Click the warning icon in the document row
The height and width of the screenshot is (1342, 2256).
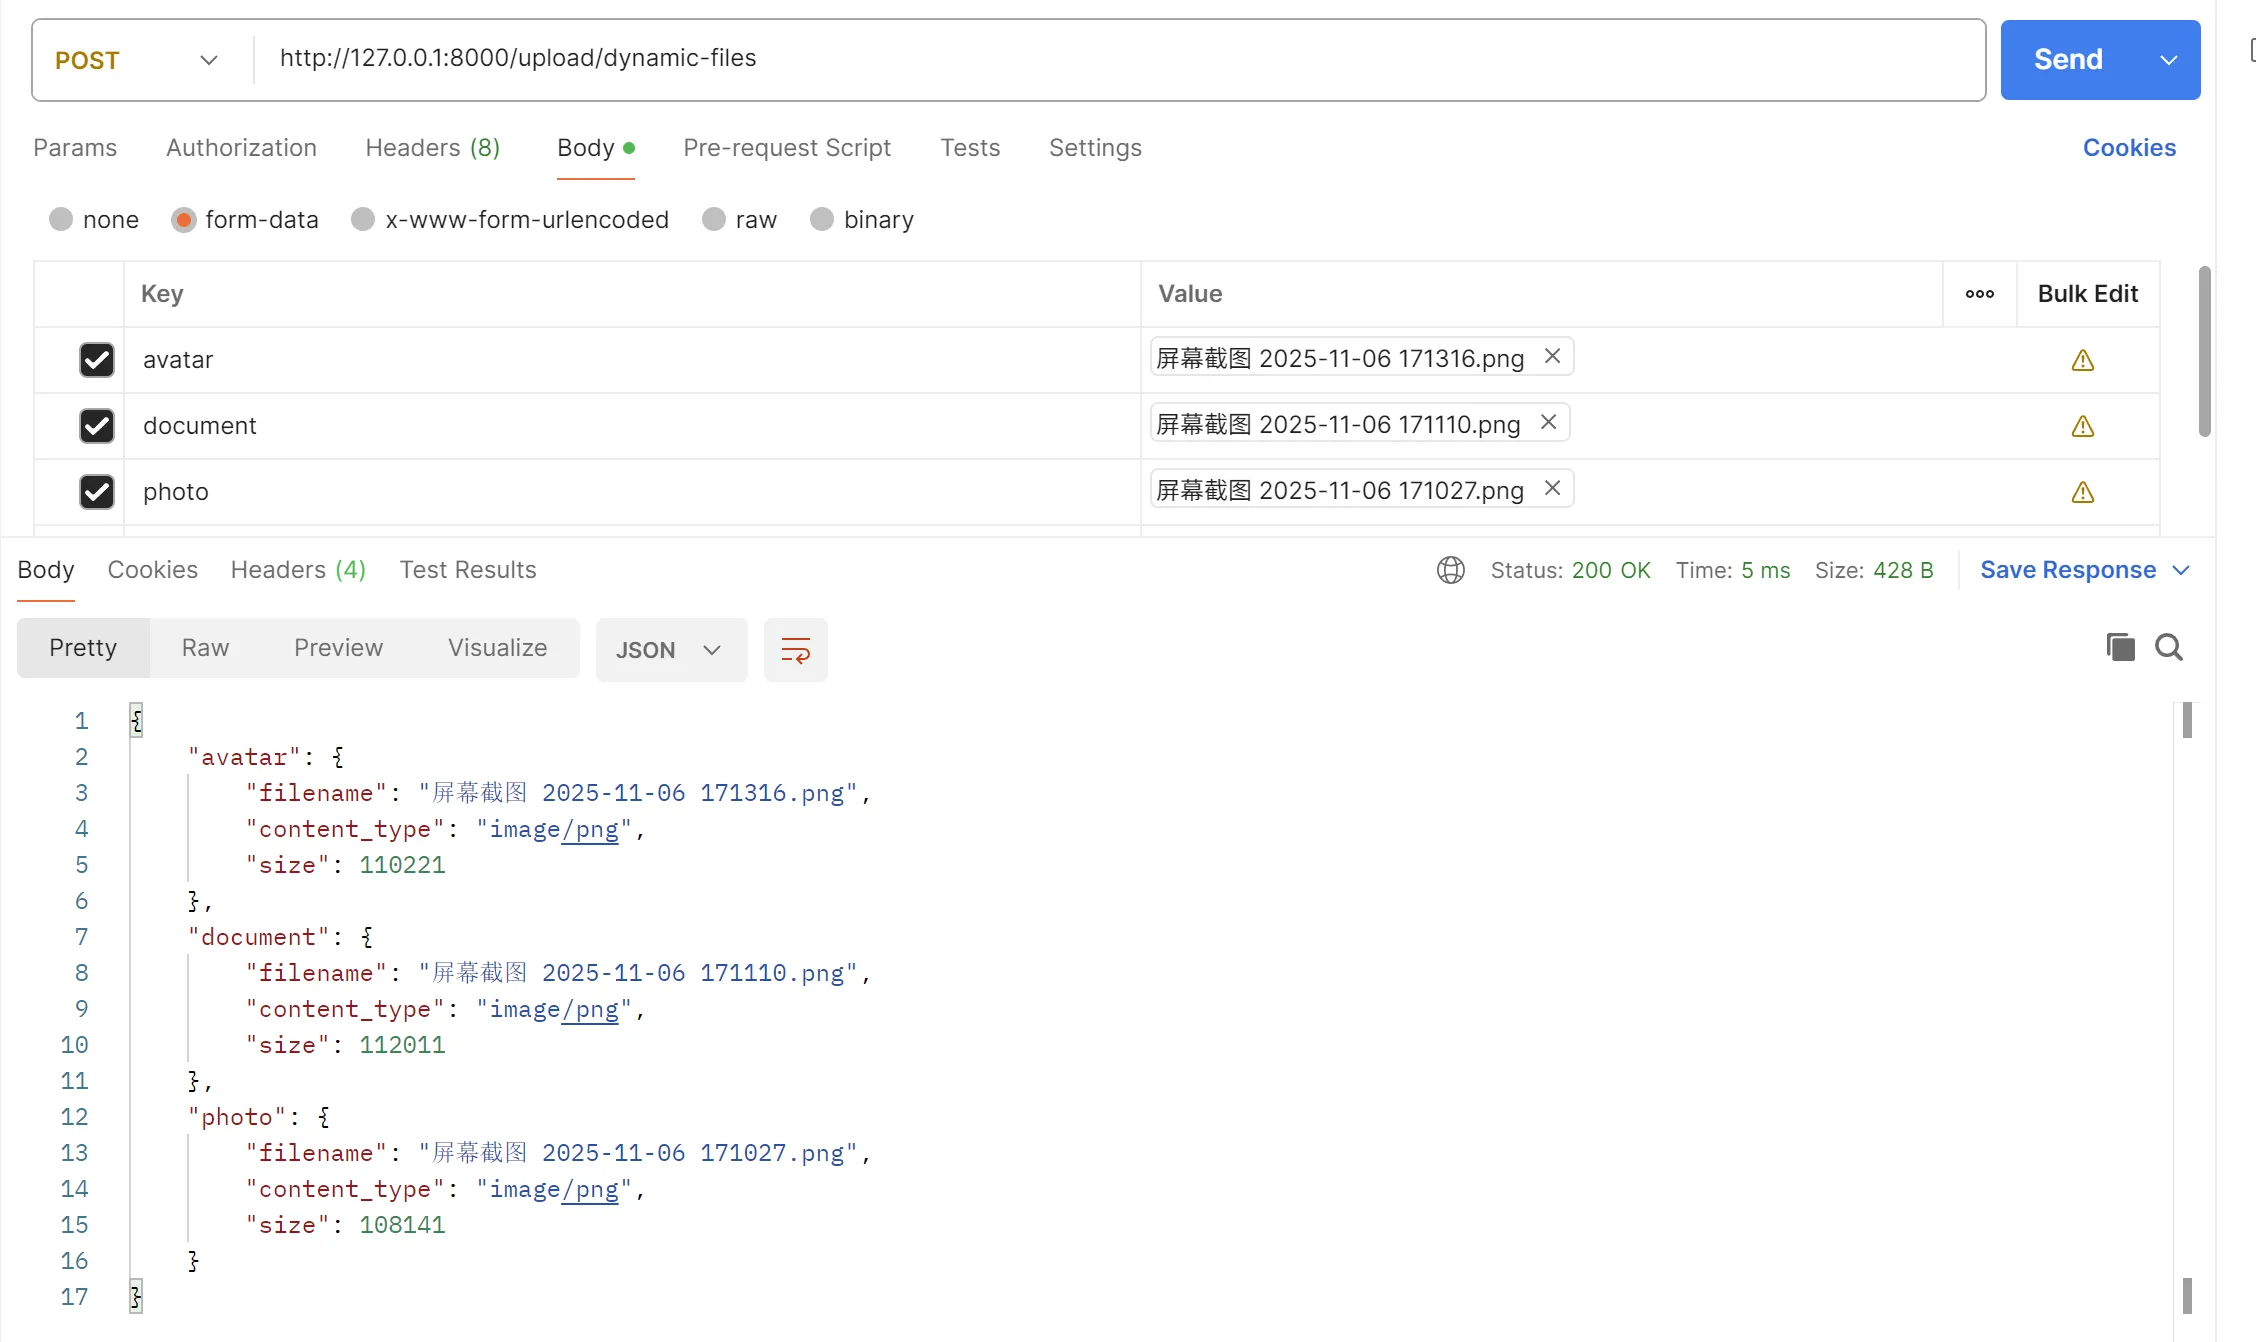tap(2082, 426)
